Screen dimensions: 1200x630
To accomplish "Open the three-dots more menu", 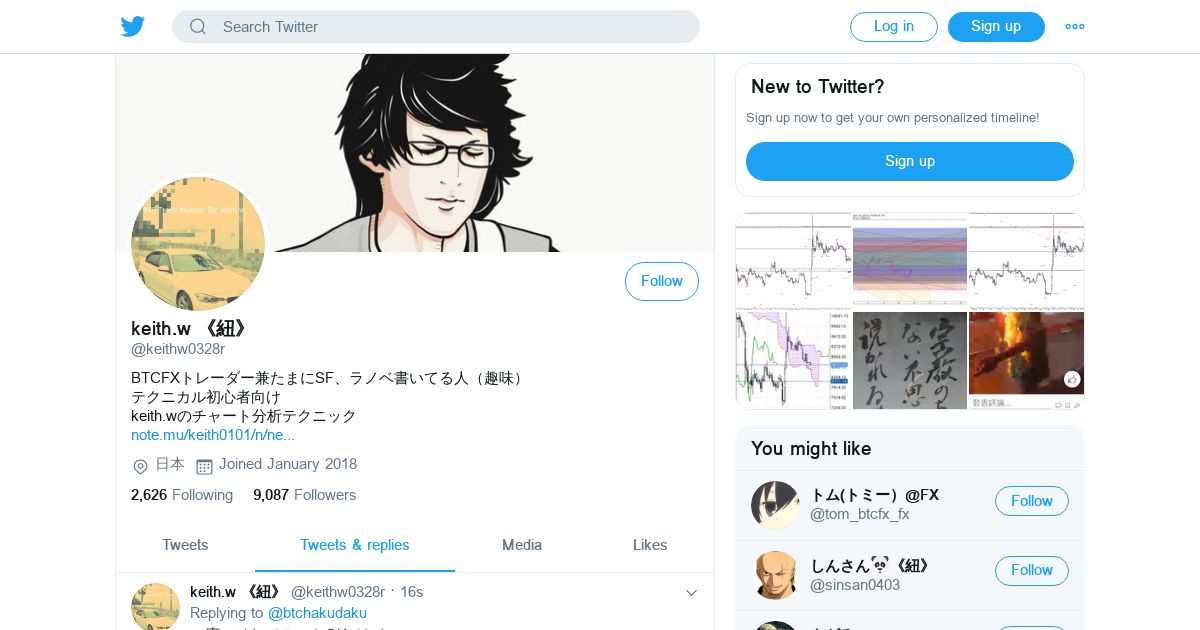I will click(x=1075, y=27).
